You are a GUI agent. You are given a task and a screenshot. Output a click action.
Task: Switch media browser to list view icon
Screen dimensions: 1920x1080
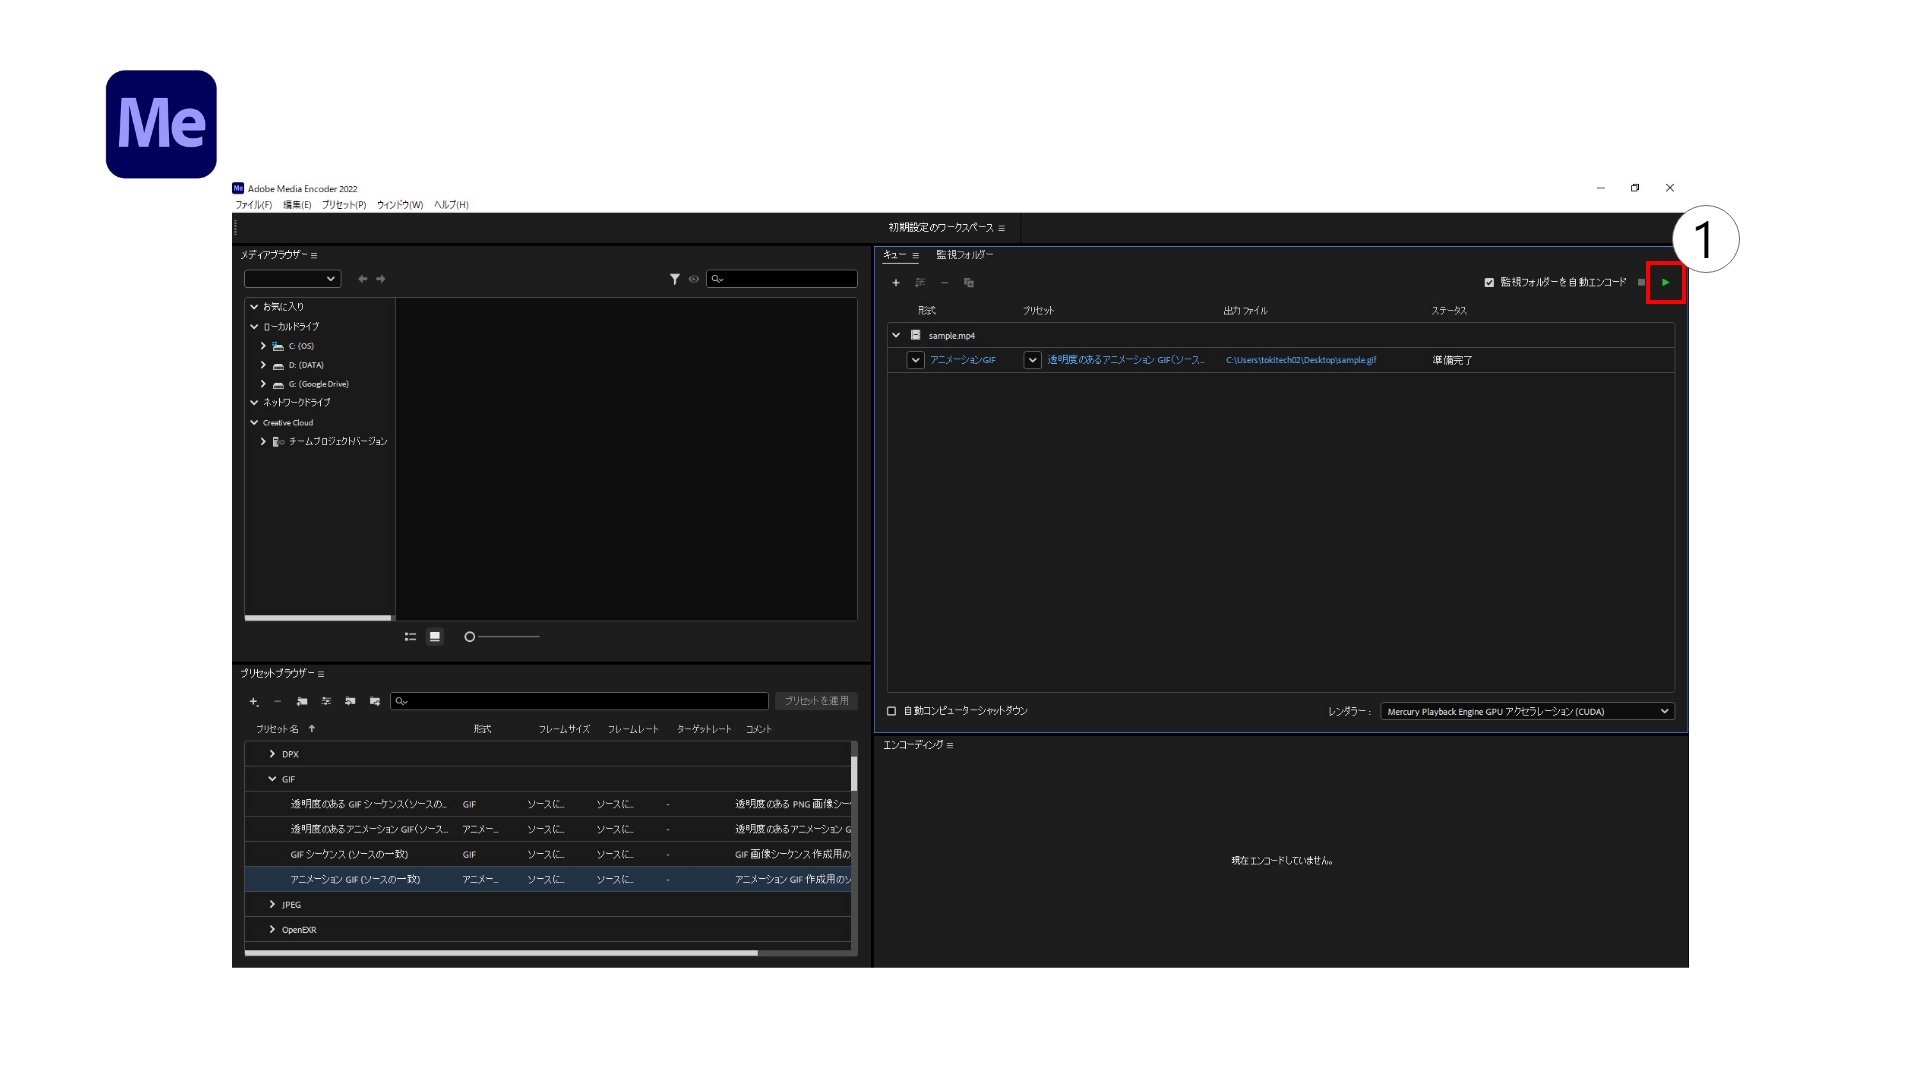[x=410, y=636]
